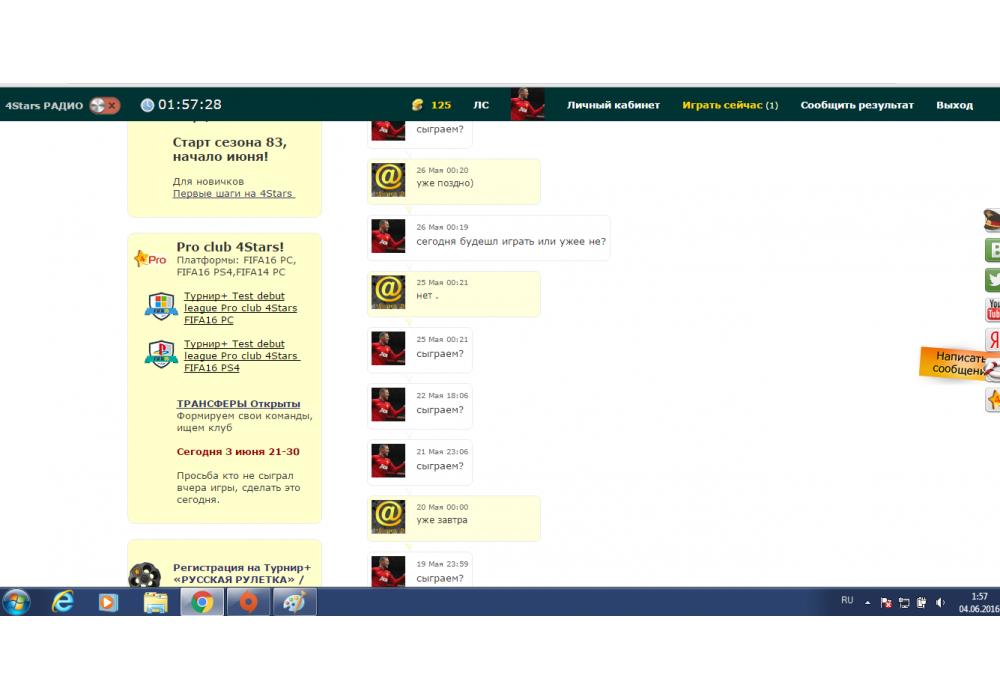Click the Twitter icon in the side panel
Image resolution: width=1000 pixels, height=700 pixels.
click(x=993, y=280)
